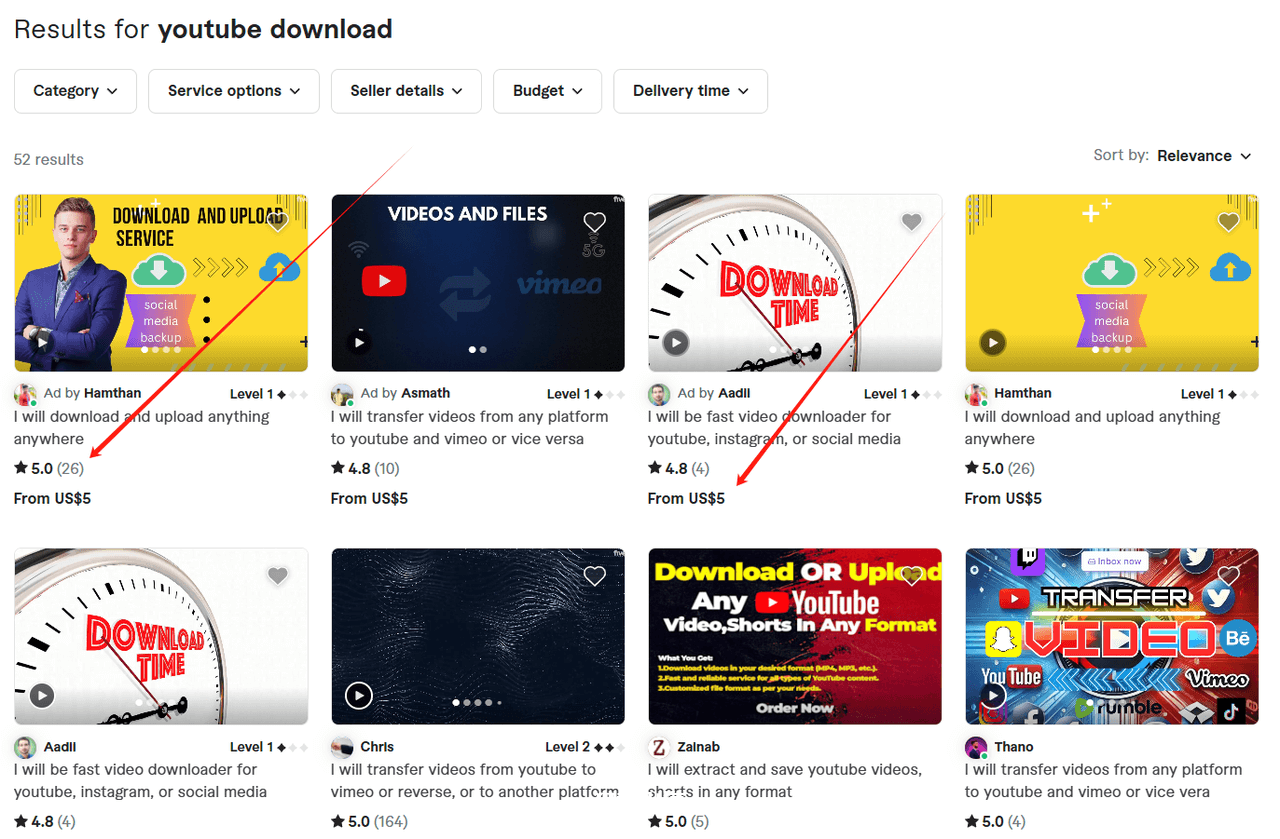Play video on non-ad Hamthan thumbnail

click(992, 342)
